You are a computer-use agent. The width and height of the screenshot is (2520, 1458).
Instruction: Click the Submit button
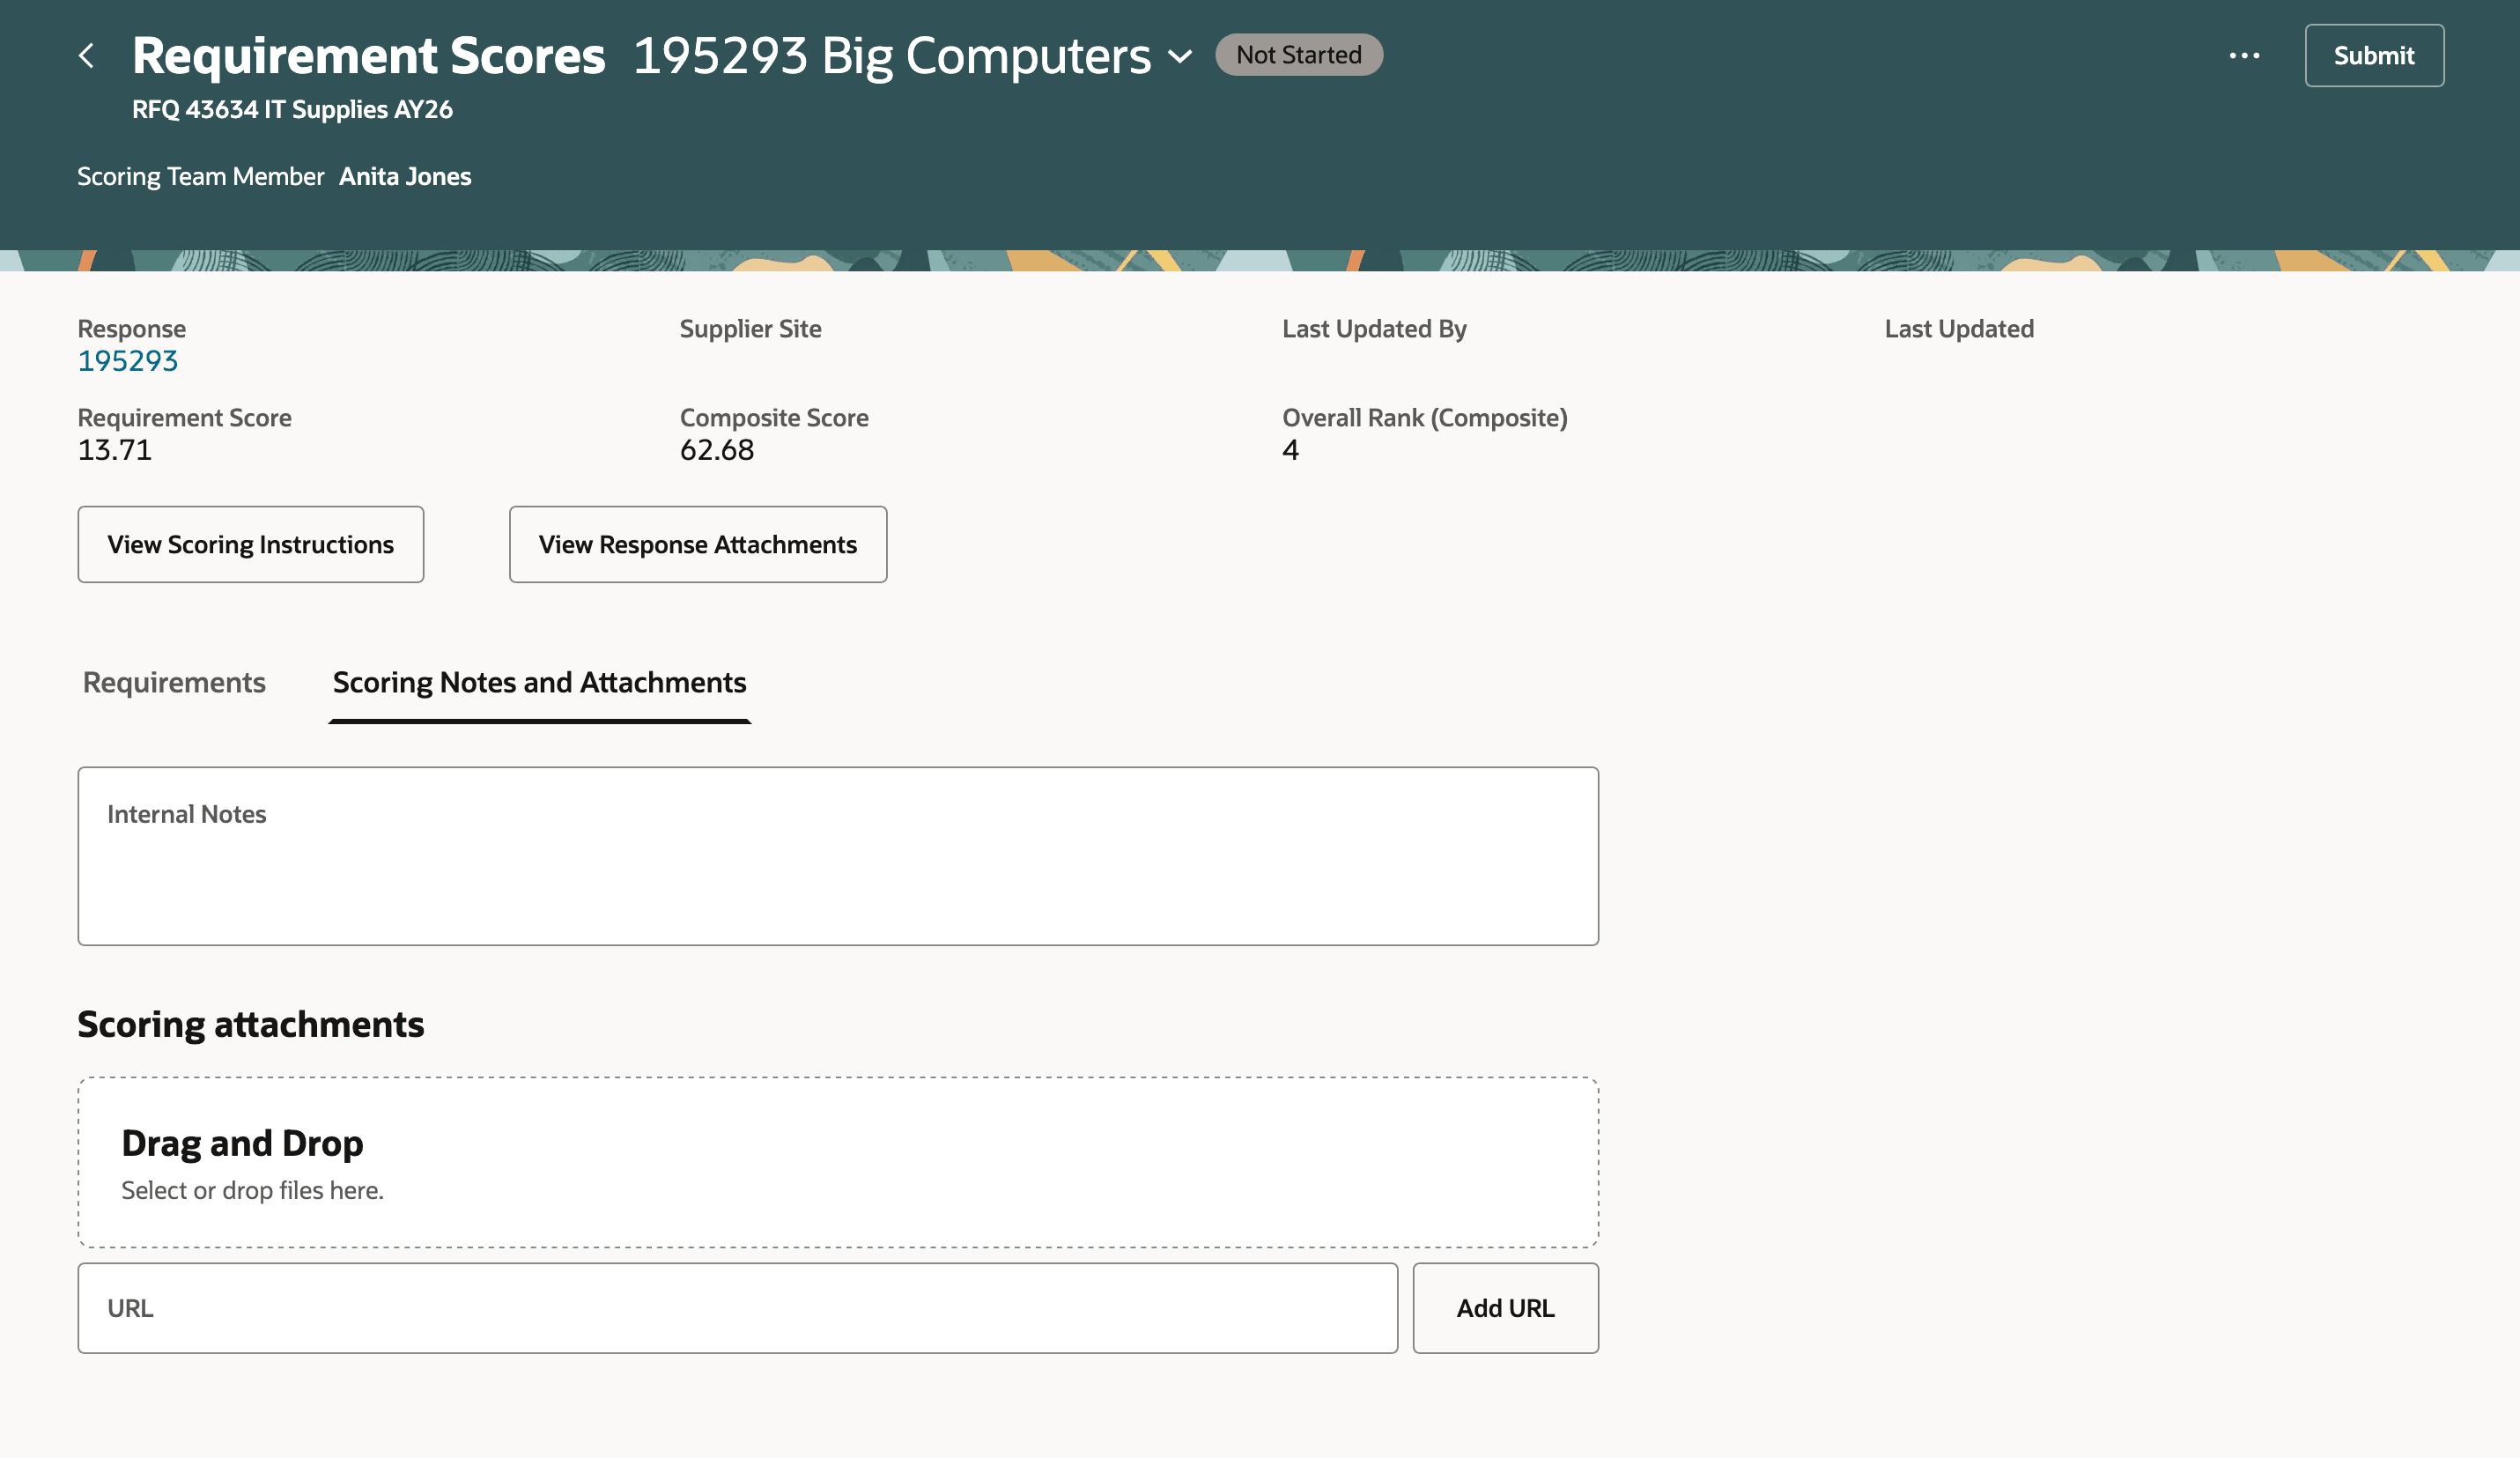tap(2373, 56)
